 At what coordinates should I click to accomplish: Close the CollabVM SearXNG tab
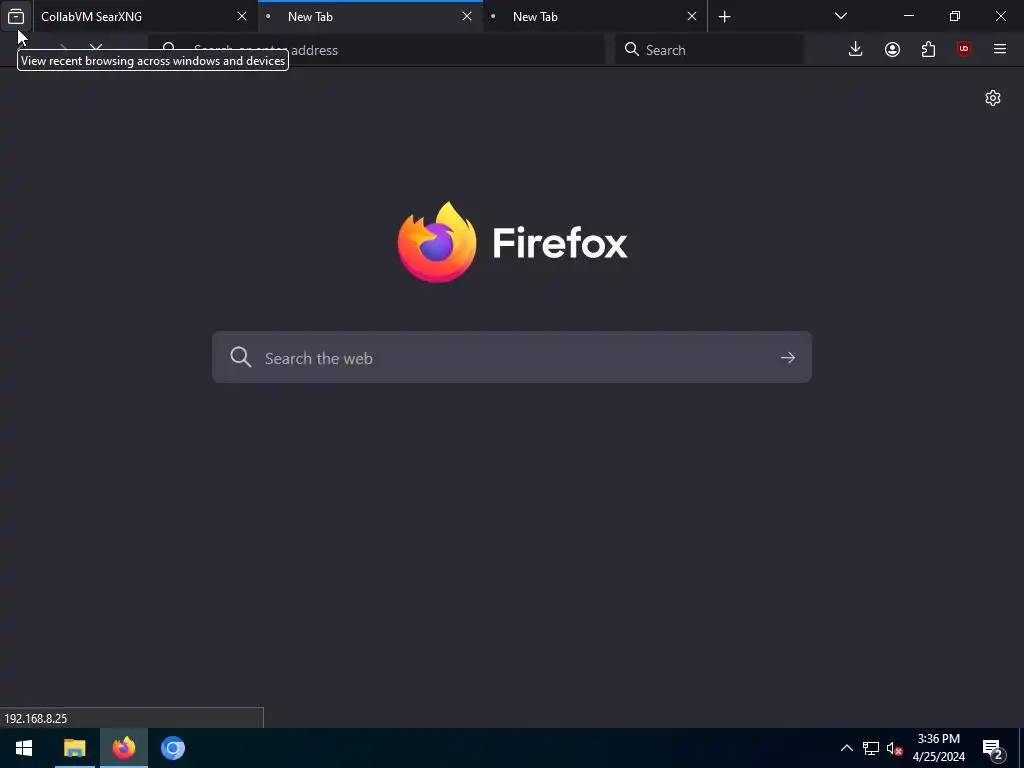coord(242,16)
